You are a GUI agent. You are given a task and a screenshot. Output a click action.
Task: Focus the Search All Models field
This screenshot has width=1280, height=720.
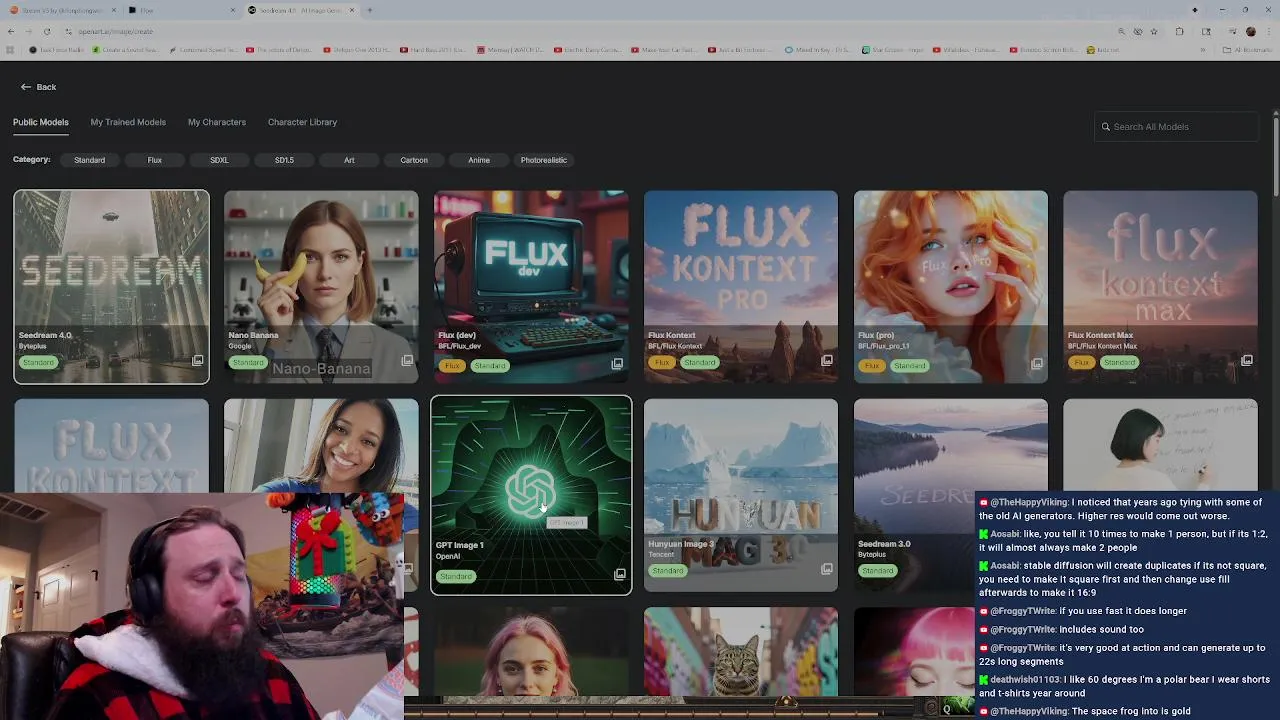click(x=1176, y=127)
